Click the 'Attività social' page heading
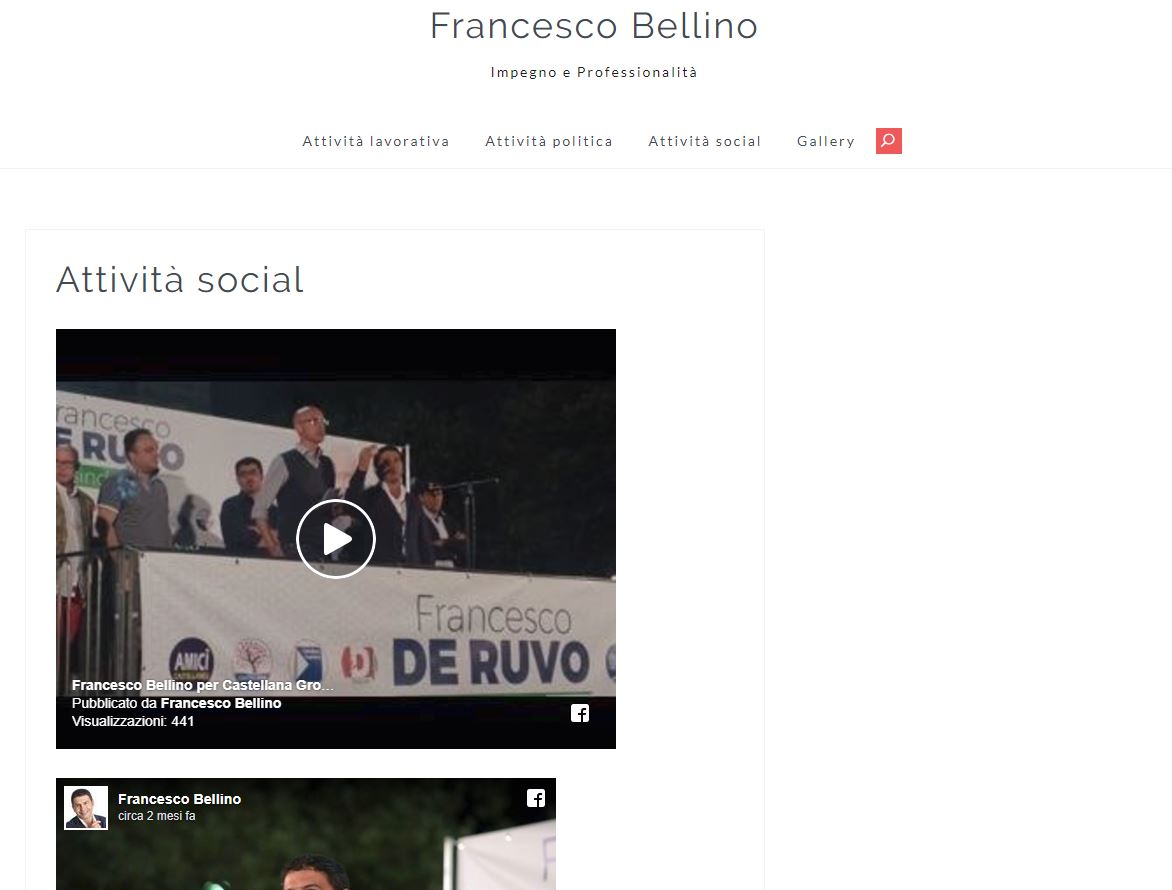1172x890 pixels. [180, 280]
